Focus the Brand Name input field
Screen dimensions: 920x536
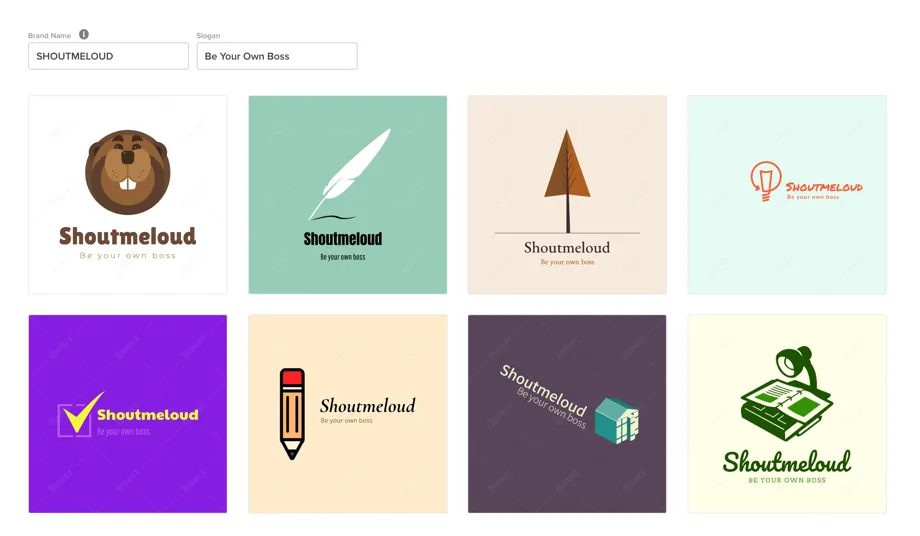pyautogui.click(x=108, y=56)
